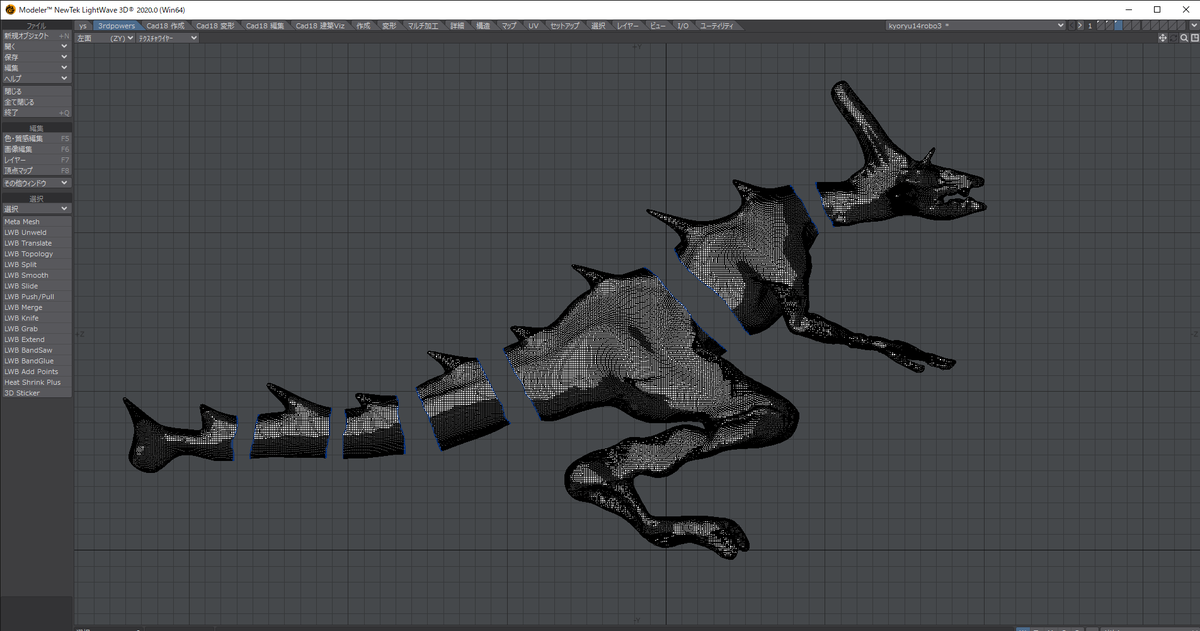
Task: Click the 新規オブジェクト button
Action: [x=36, y=36]
